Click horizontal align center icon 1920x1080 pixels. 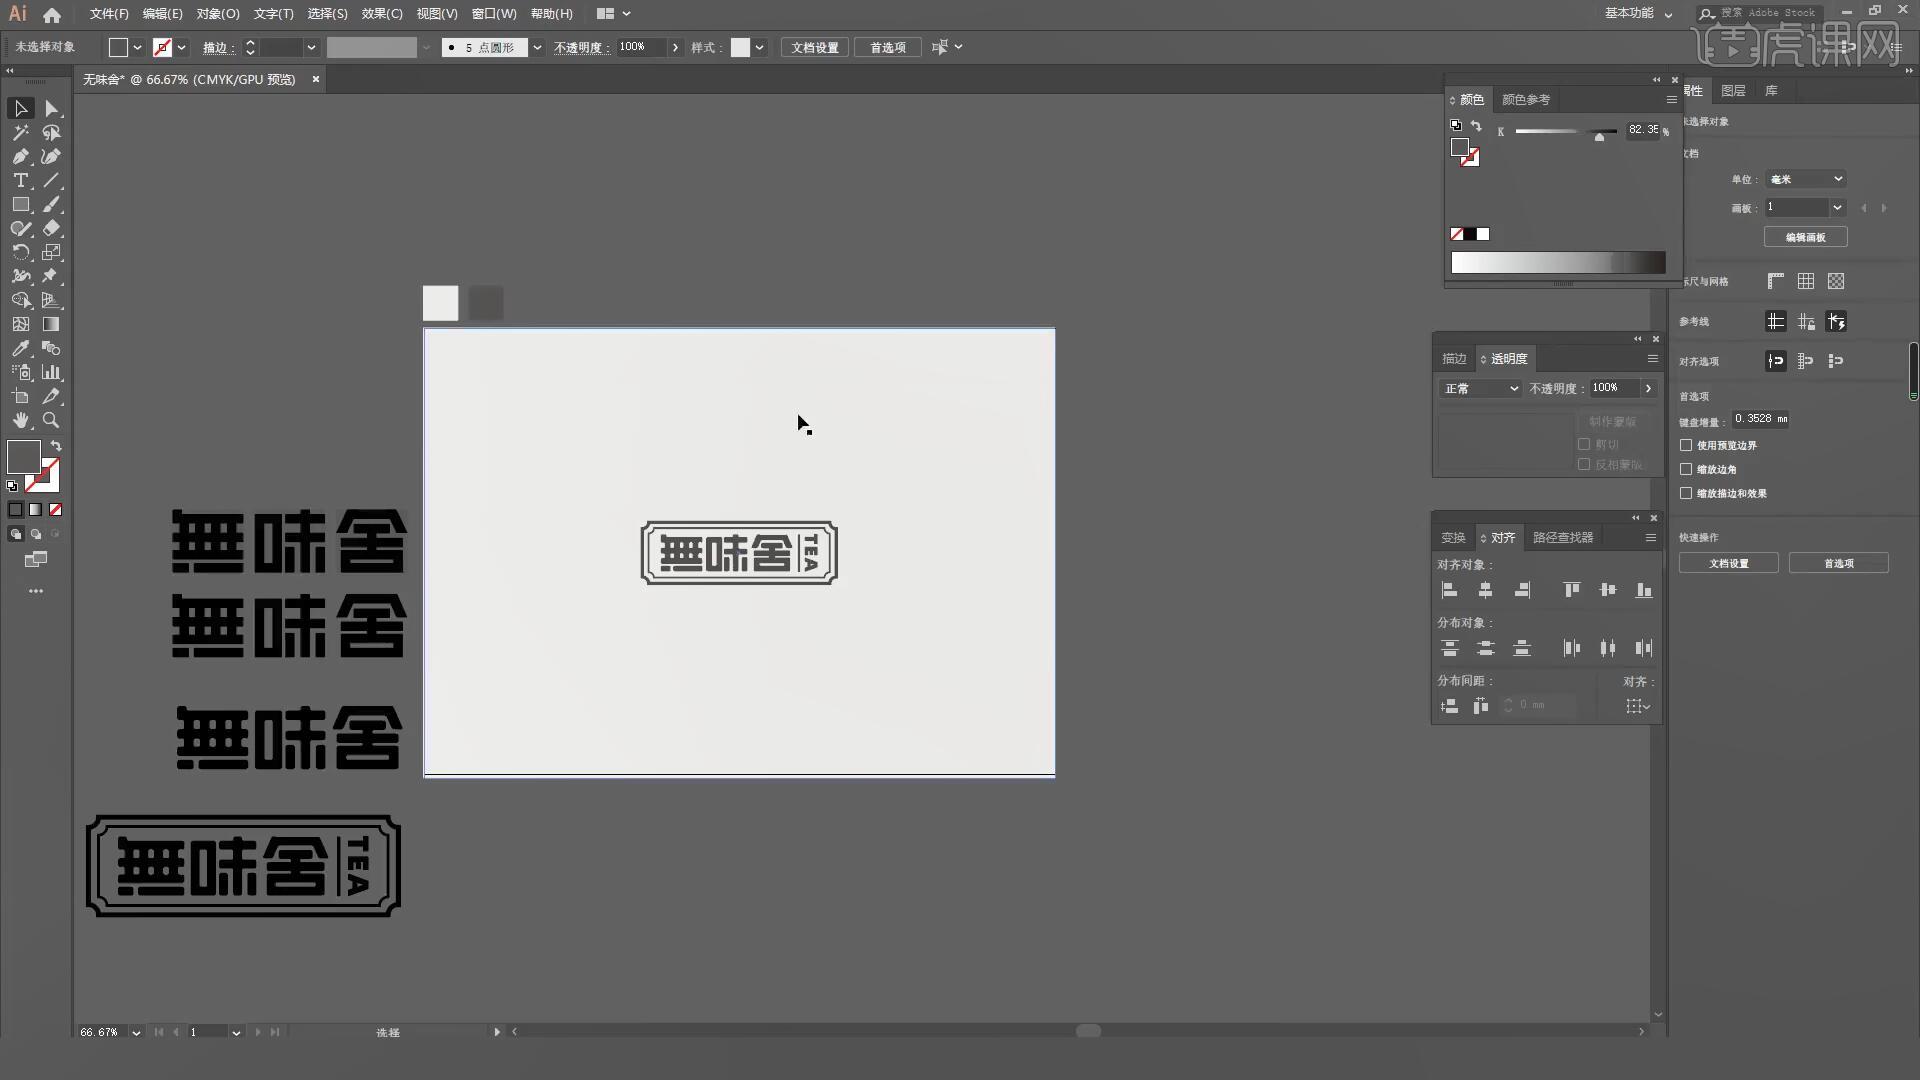1485,591
